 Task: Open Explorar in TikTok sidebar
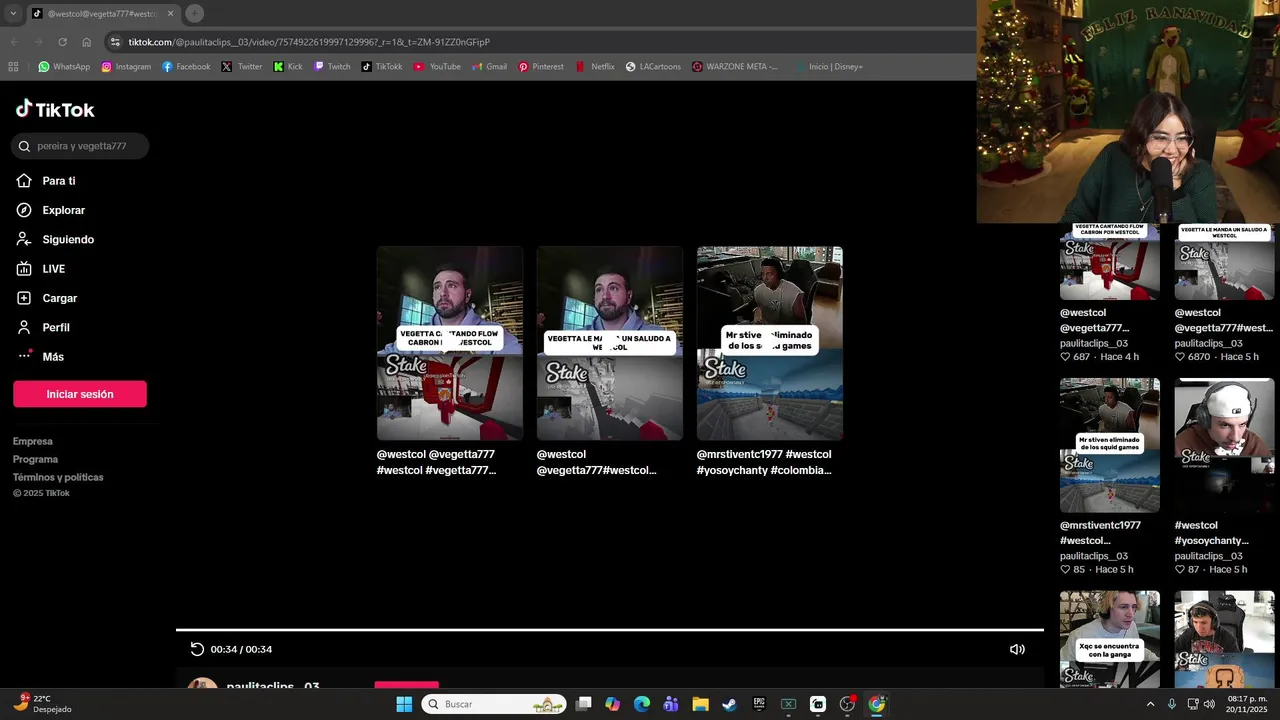pyautogui.click(x=51, y=210)
